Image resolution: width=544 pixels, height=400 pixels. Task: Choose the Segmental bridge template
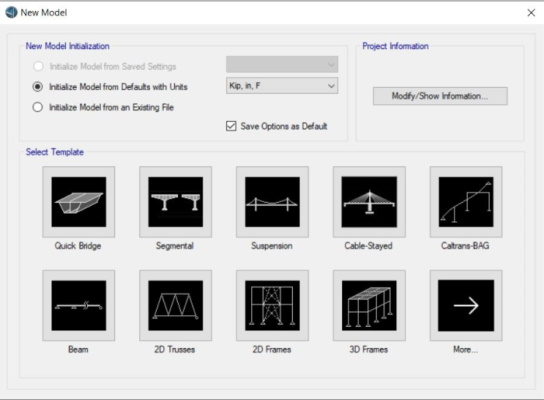[x=176, y=202]
